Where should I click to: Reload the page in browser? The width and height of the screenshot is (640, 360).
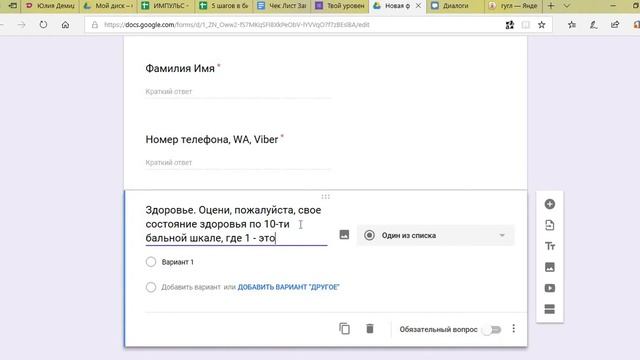click(x=43, y=24)
